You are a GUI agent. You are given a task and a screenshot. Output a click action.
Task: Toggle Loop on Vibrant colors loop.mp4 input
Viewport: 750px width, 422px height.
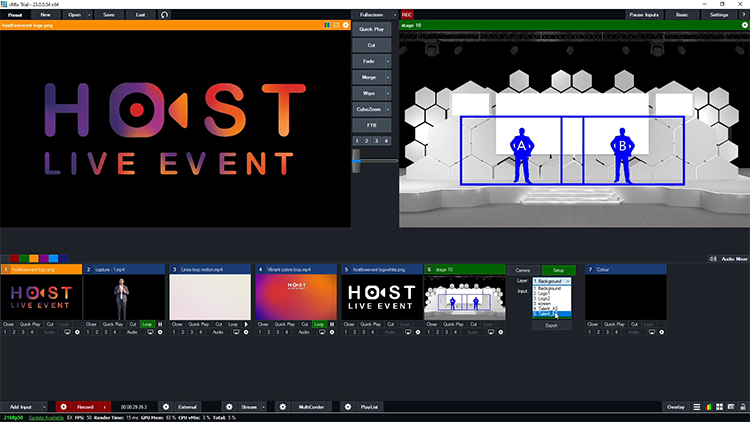319,324
